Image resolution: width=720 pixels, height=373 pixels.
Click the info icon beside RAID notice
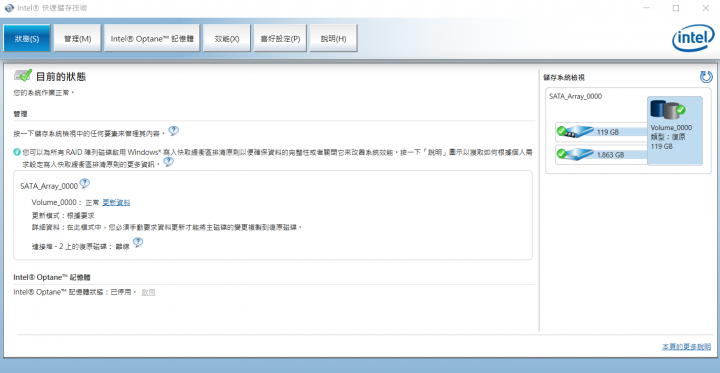pos(17,152)
